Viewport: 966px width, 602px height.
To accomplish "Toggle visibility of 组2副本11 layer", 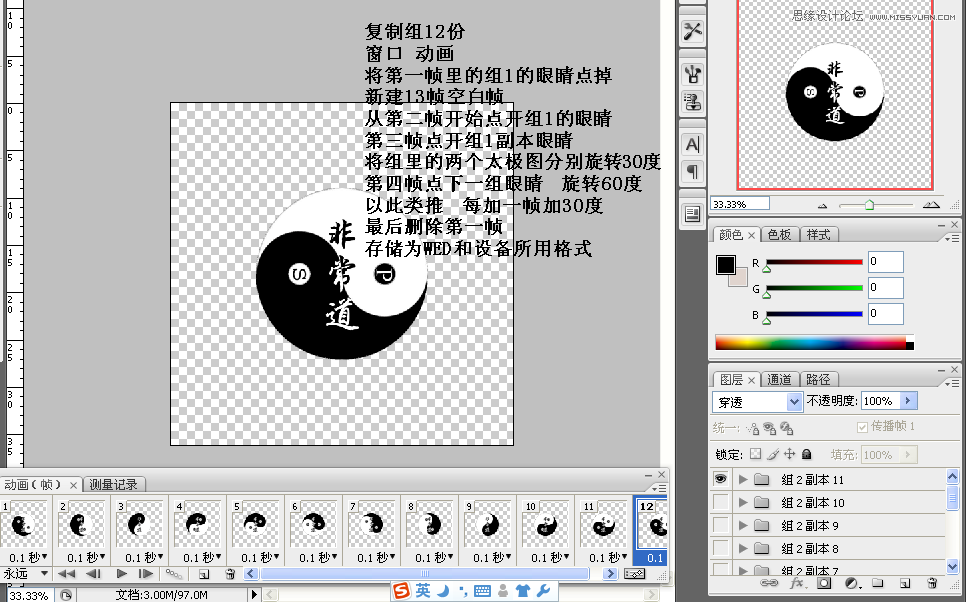I will click(x=722, y=478).
